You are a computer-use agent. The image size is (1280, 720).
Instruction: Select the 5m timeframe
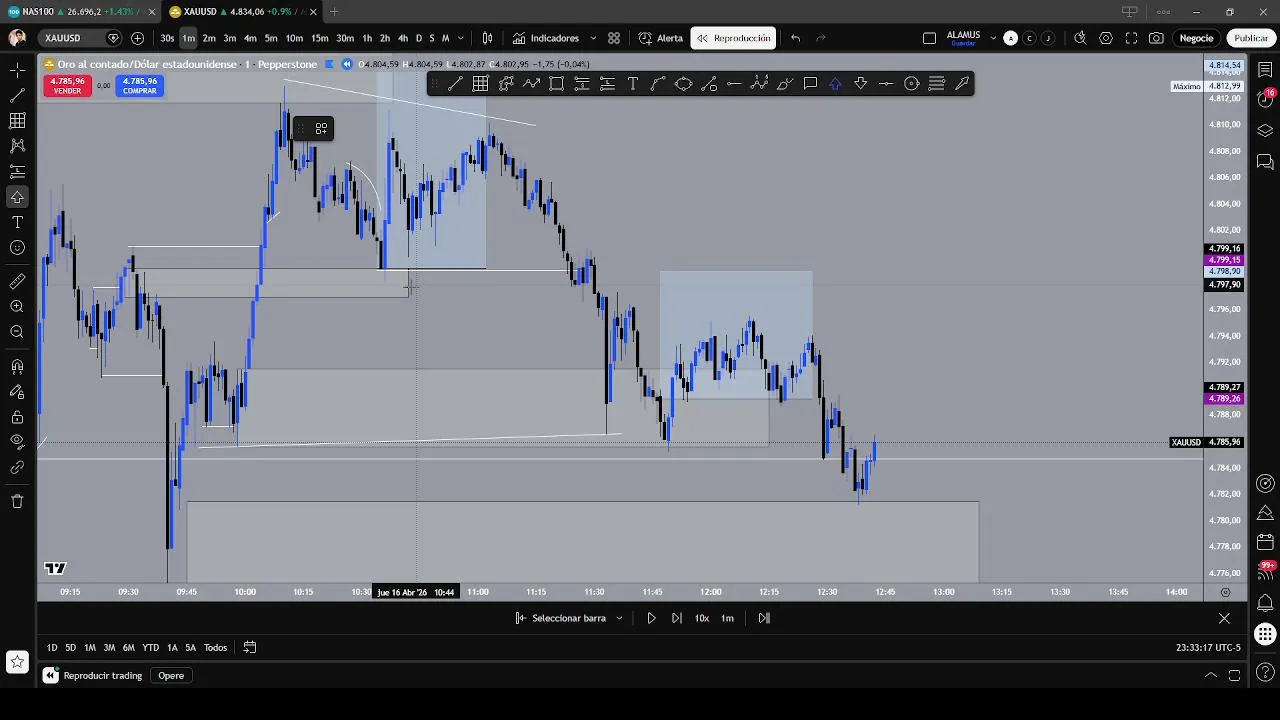(271, 38)
